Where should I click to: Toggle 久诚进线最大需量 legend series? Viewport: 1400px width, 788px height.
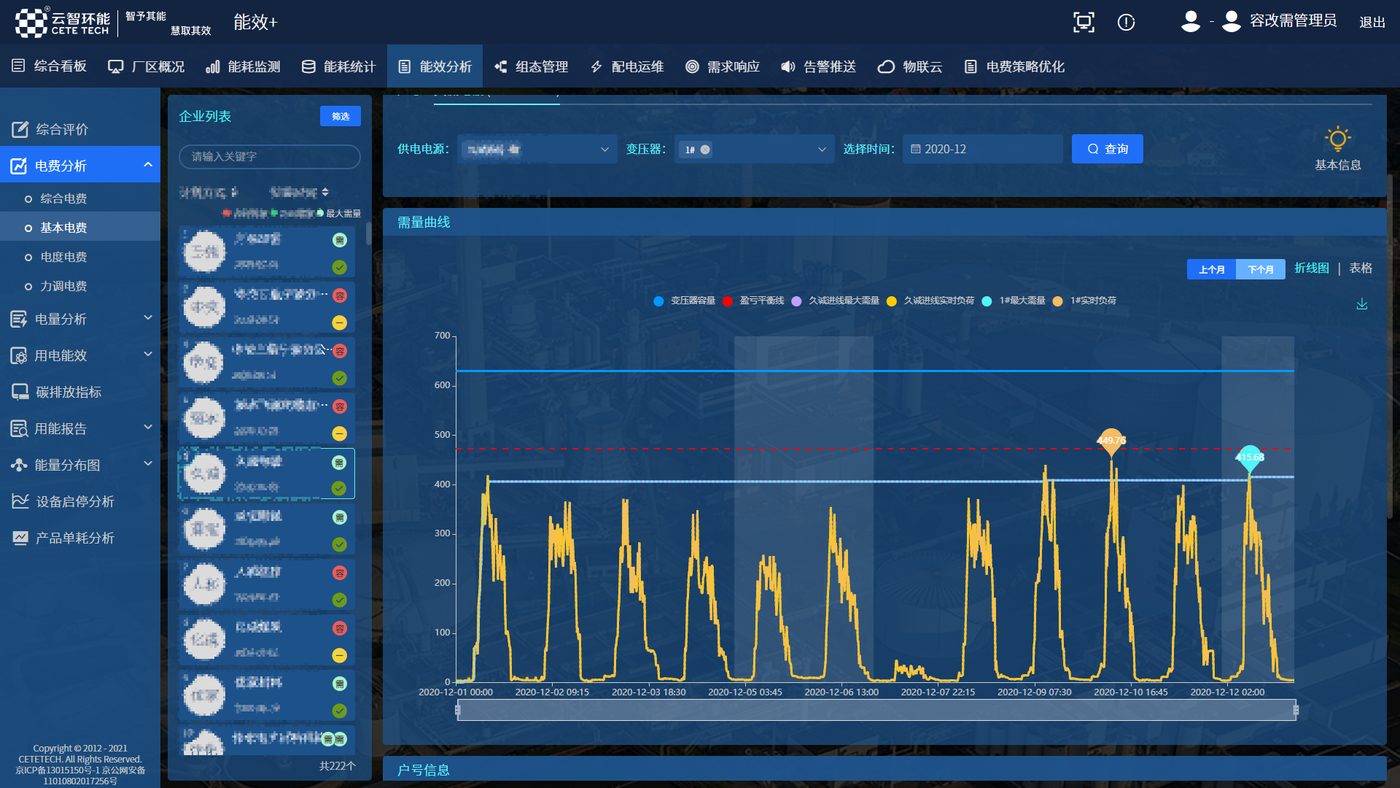835,300
